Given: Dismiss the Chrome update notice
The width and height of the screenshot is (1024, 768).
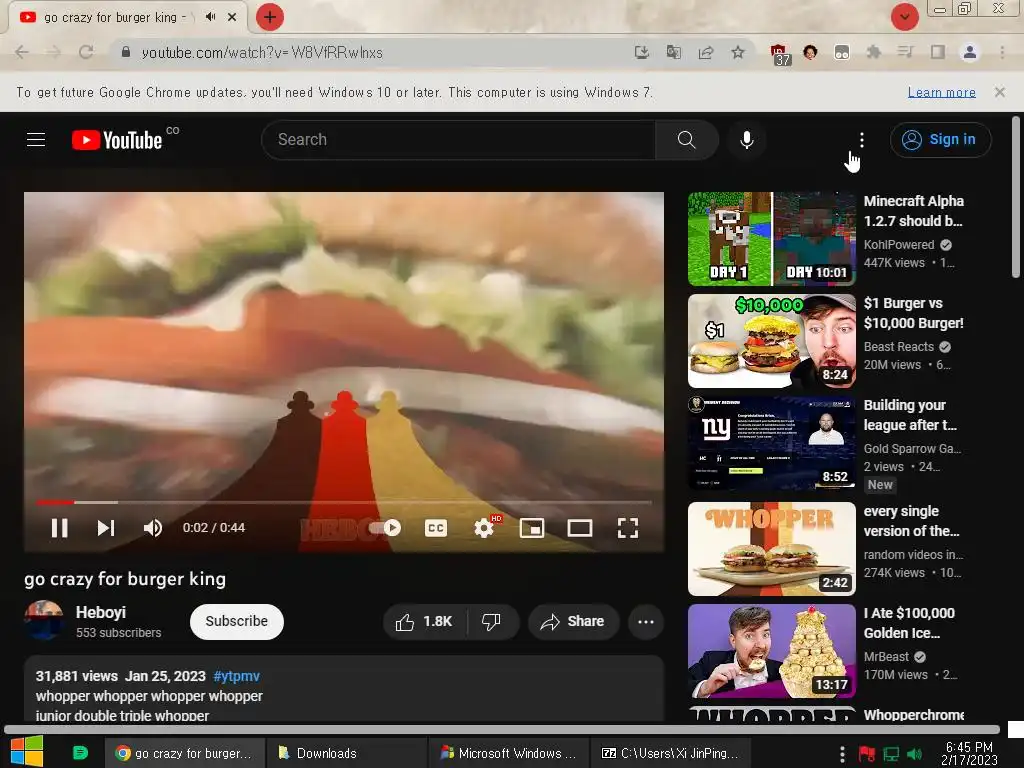Looking at the screenshot, I should 999,92.
